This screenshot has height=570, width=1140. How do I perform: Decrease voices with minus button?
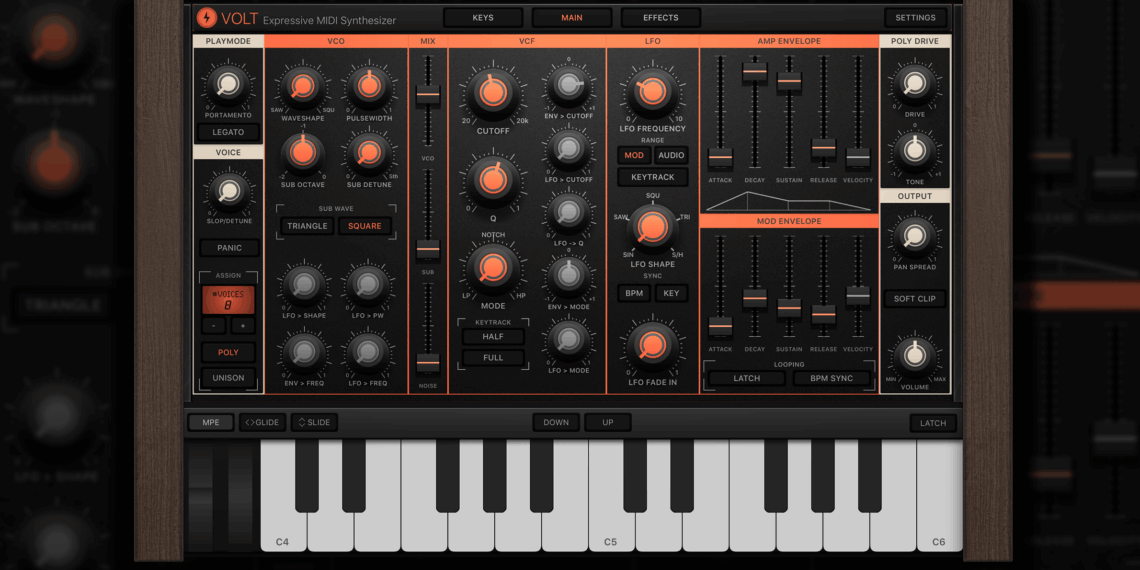click(213, 326)
